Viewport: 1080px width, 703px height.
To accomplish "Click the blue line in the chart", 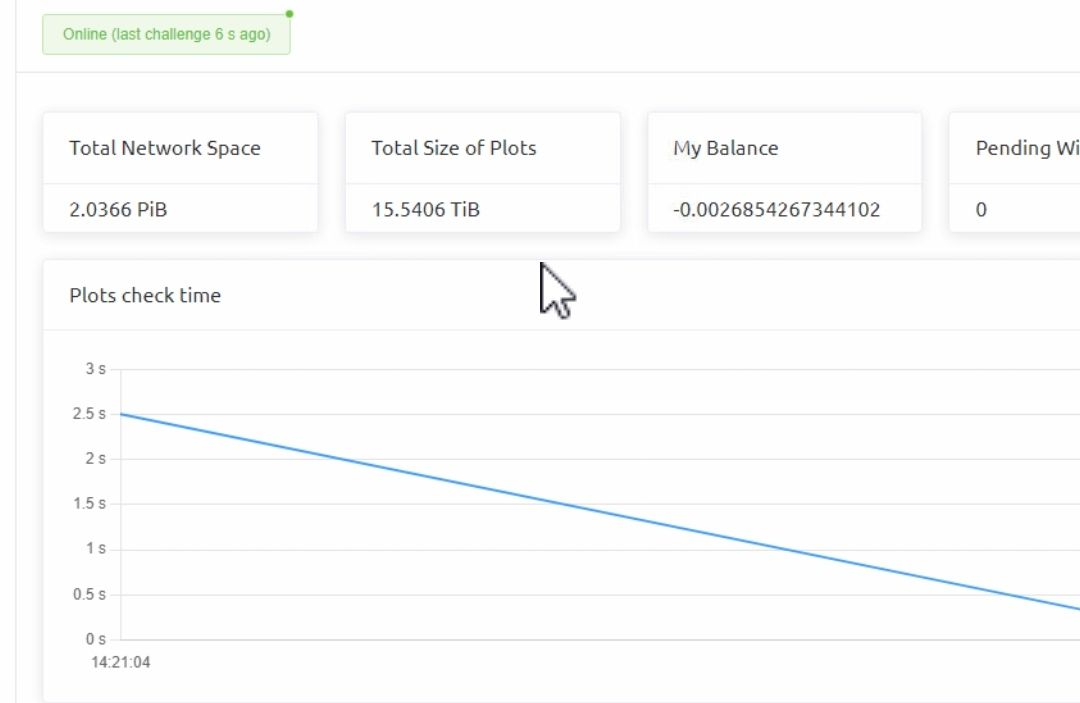I will pyautogui.click(x=600, y=511).
